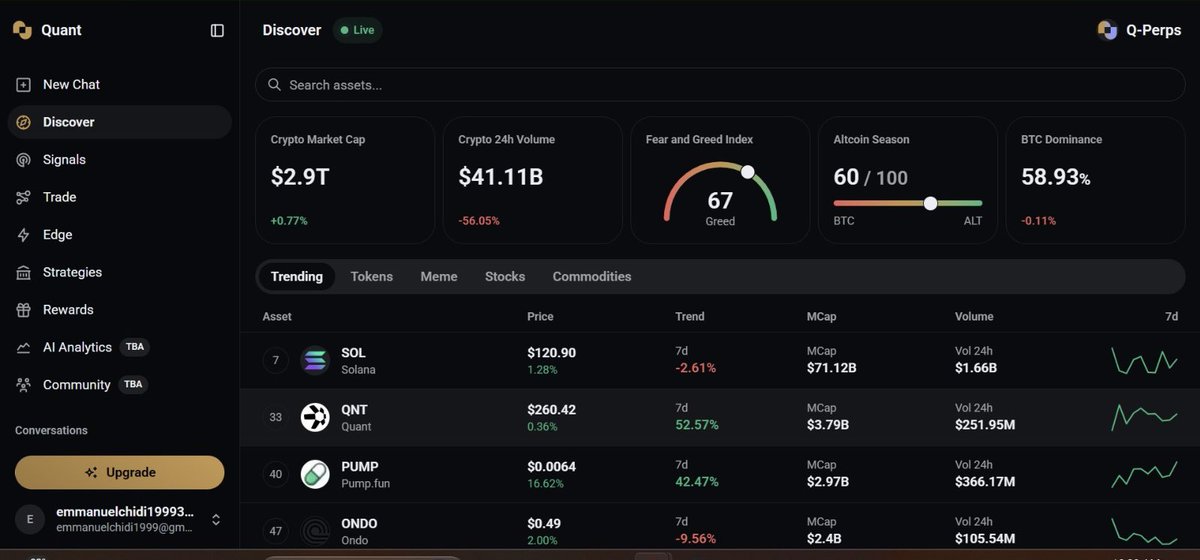1200x560 pixels.
Task: Click the Q-Perps button
Action: [x=1139, y=30]
